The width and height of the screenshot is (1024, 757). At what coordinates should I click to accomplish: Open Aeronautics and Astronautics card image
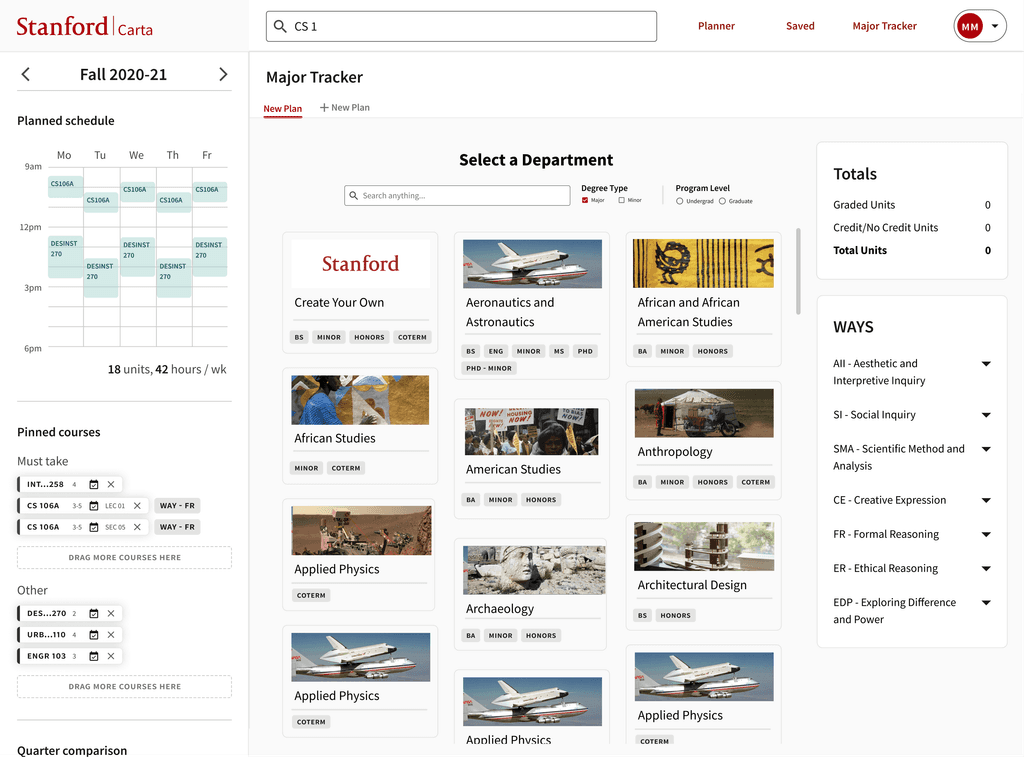click(x=532, y=264)
